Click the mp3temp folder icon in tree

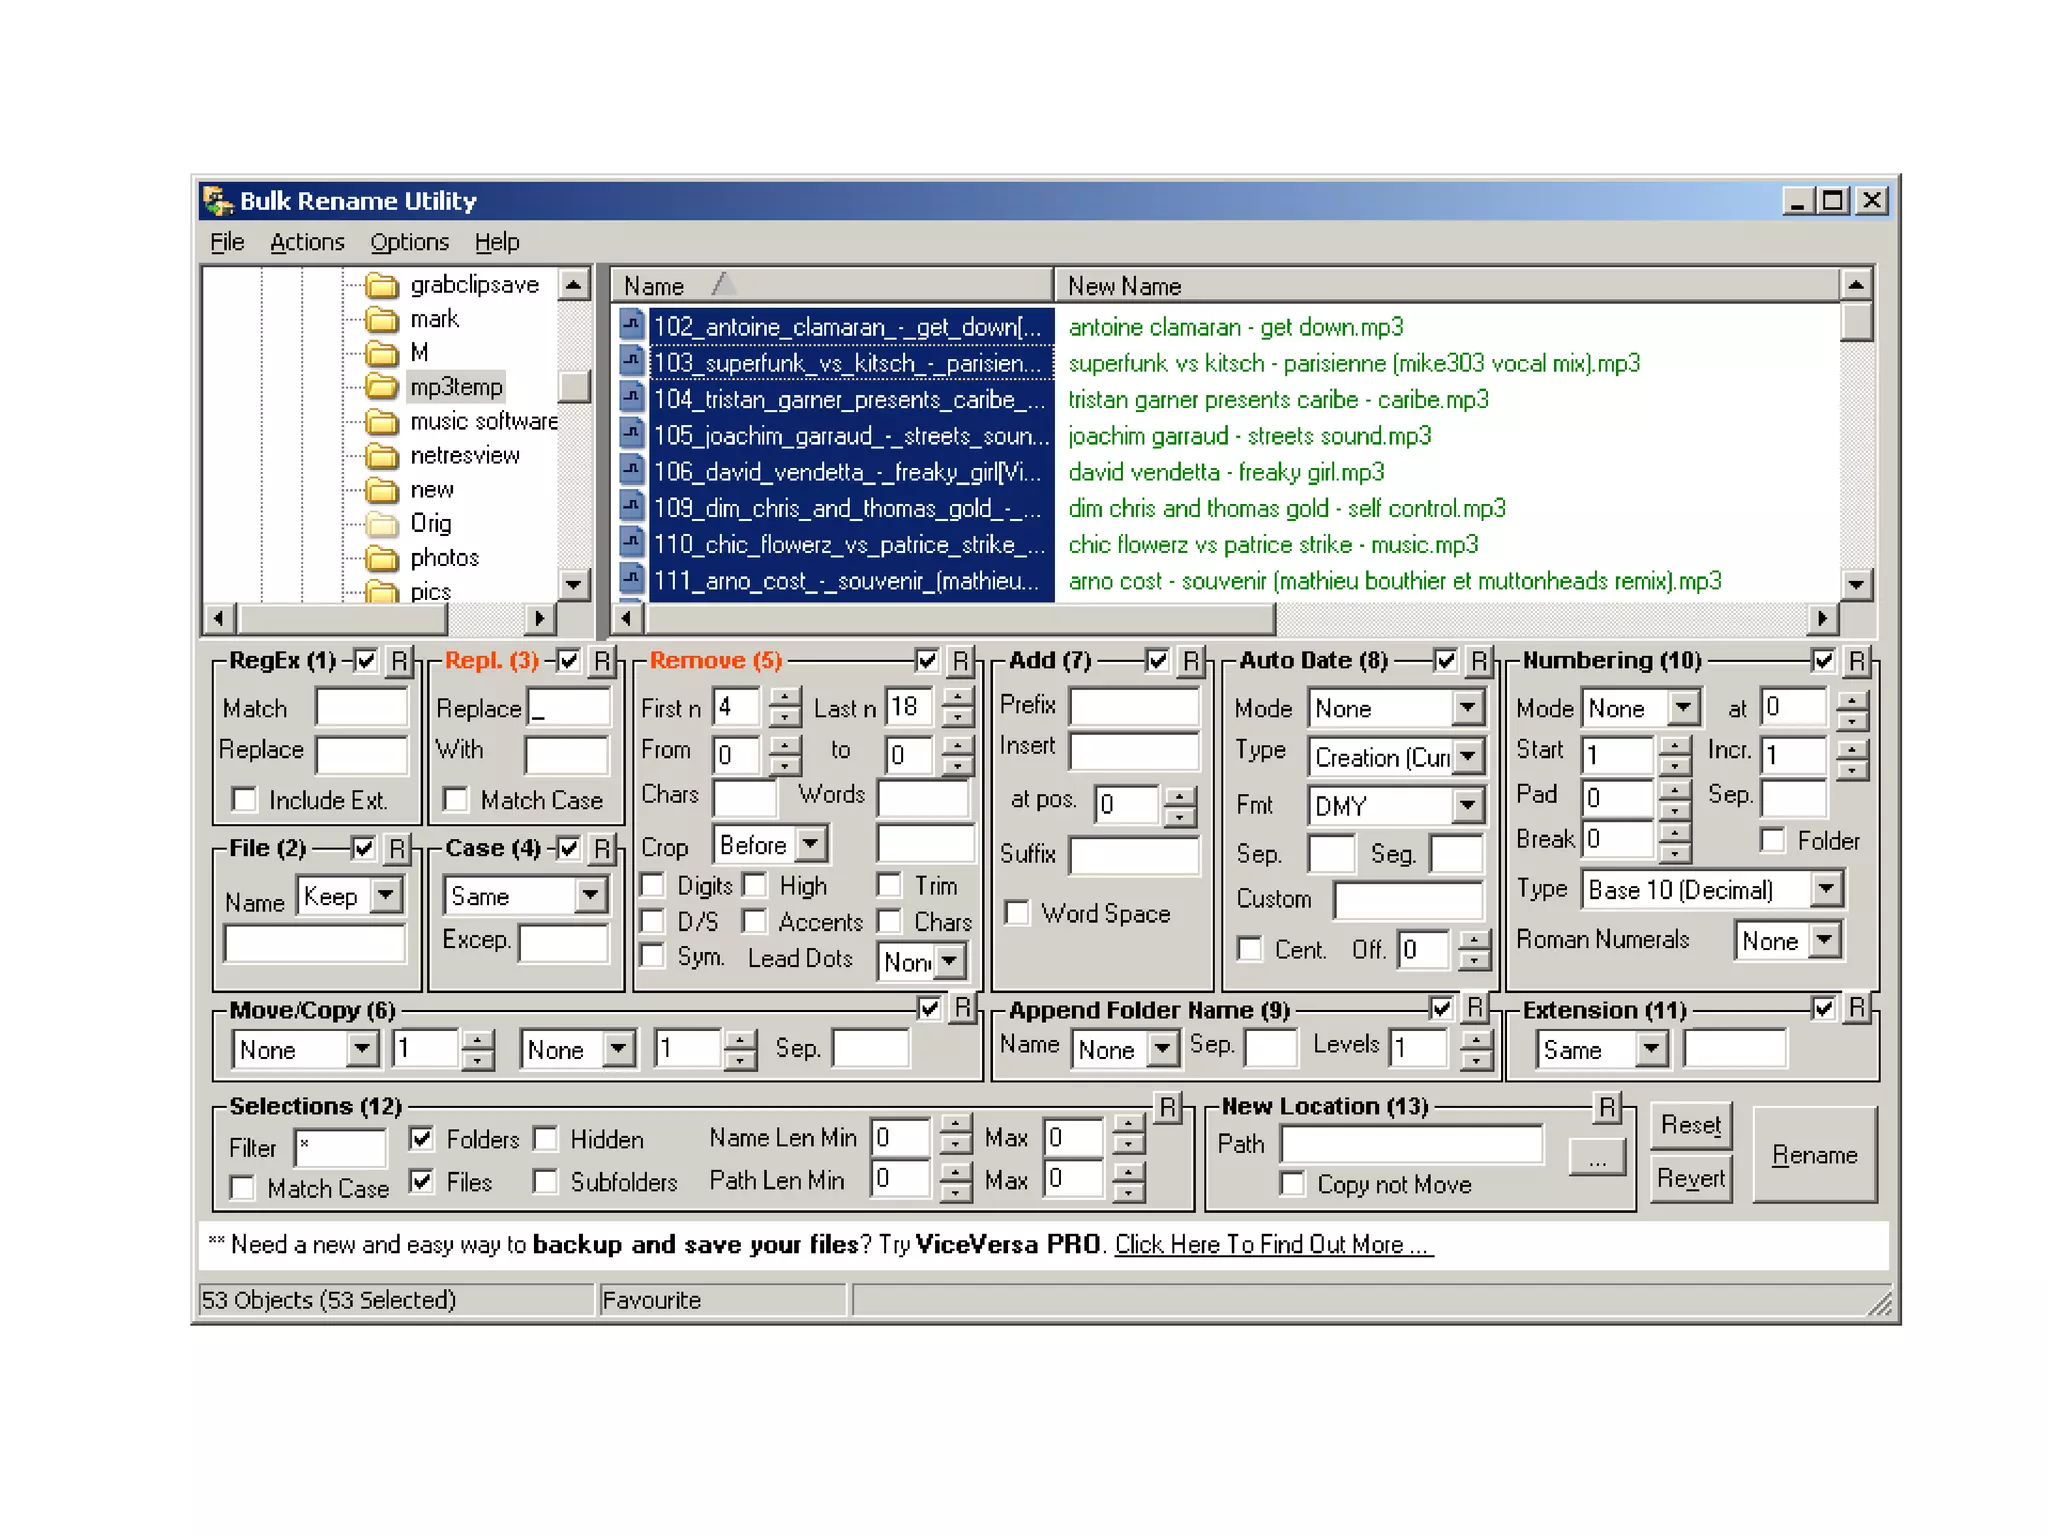click(381, 387)
